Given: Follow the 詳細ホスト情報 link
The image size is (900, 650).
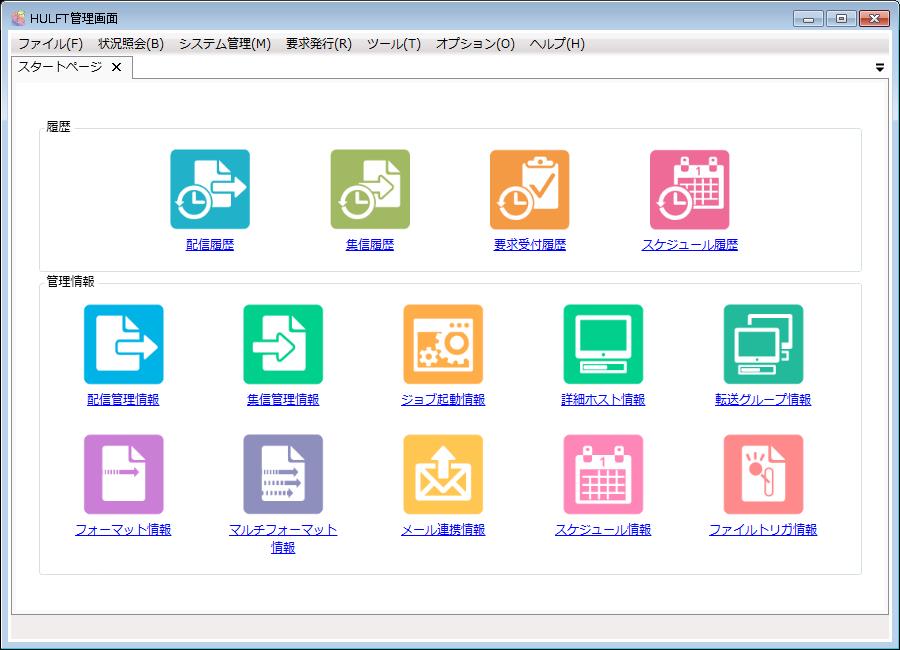Looking at the screenshot, I should click(x=603, y=400).
